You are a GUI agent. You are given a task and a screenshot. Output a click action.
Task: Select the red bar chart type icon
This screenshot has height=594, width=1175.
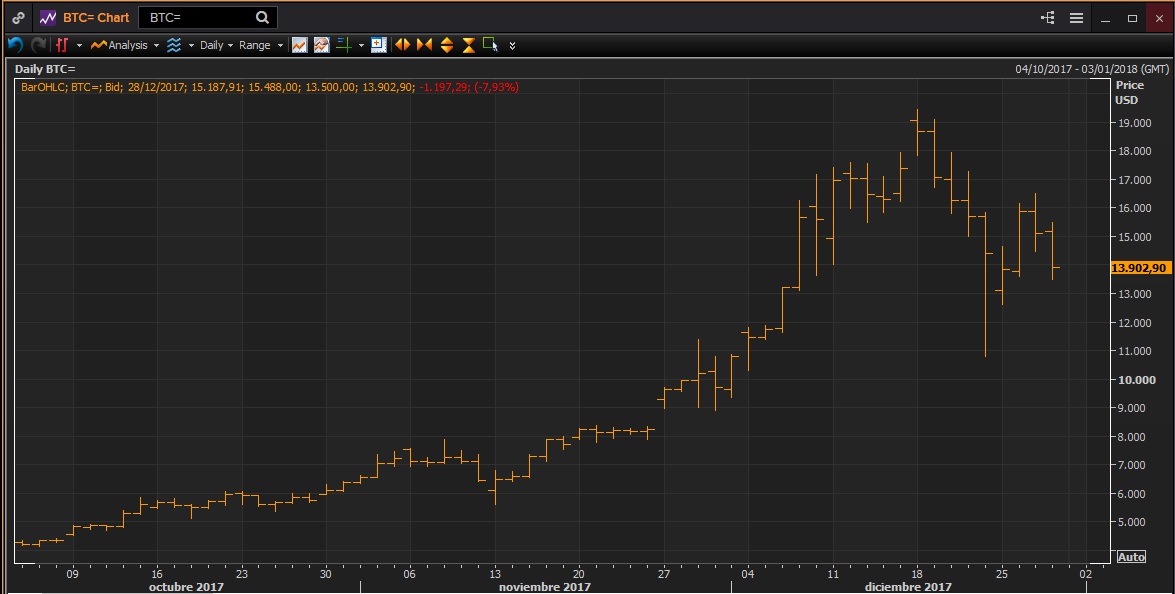[x=62, y=45]
